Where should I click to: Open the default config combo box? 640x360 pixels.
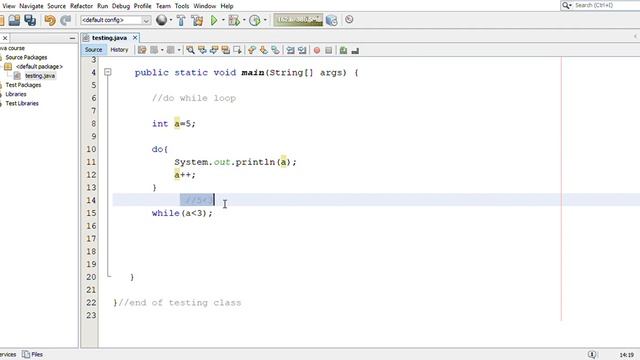pyautogui.click(x=116, y=20)
